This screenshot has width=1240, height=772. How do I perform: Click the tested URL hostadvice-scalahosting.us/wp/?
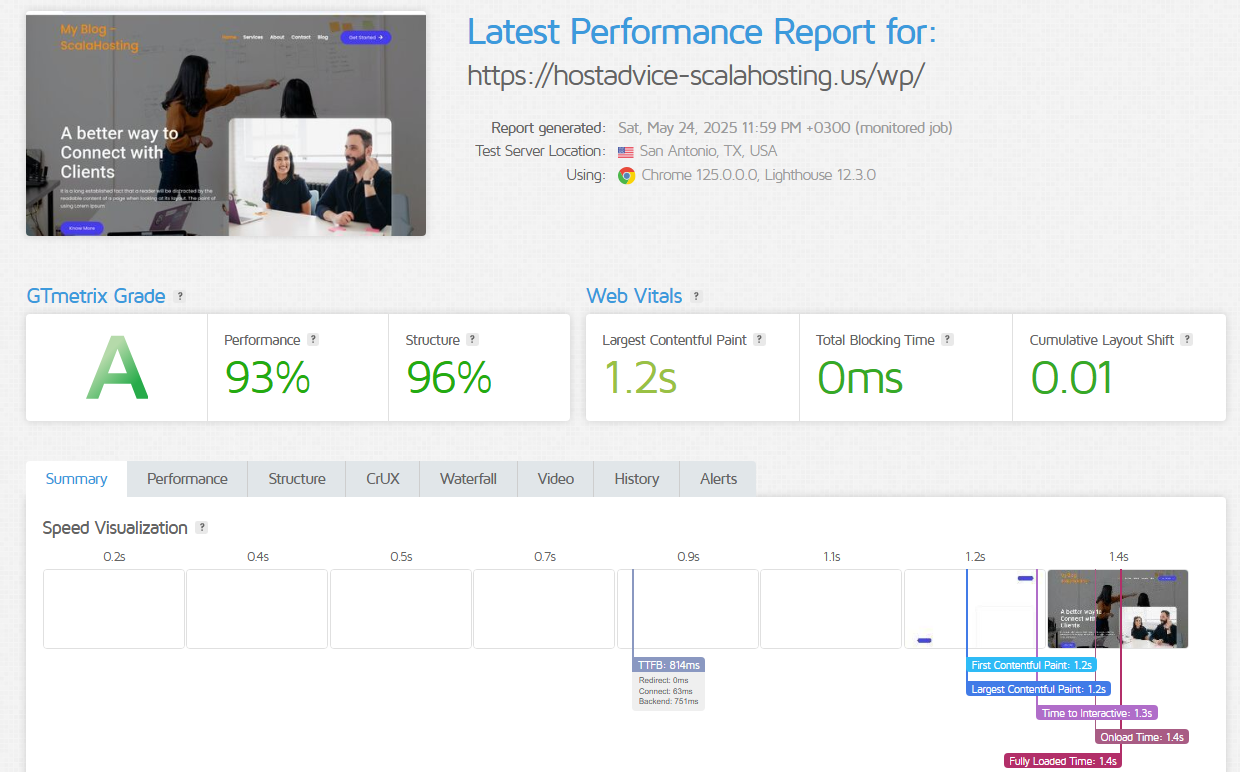[696, 76]
